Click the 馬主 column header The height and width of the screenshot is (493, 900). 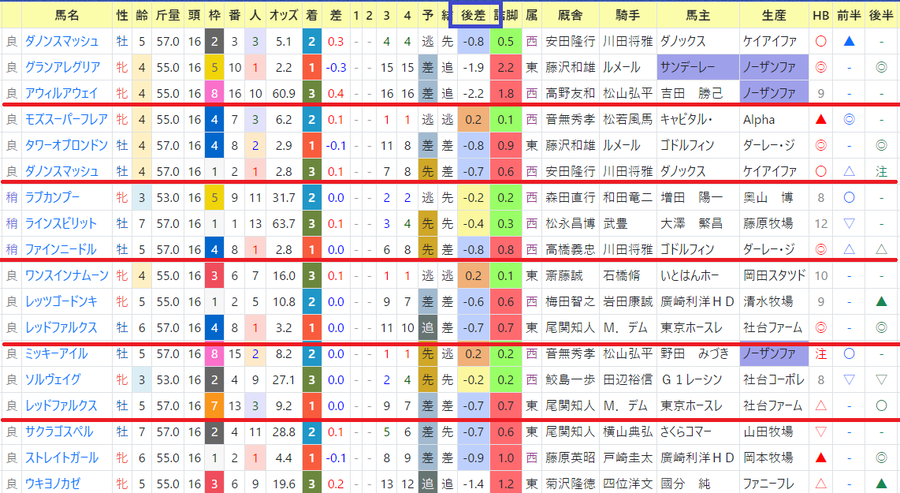[x=698, y=15]
